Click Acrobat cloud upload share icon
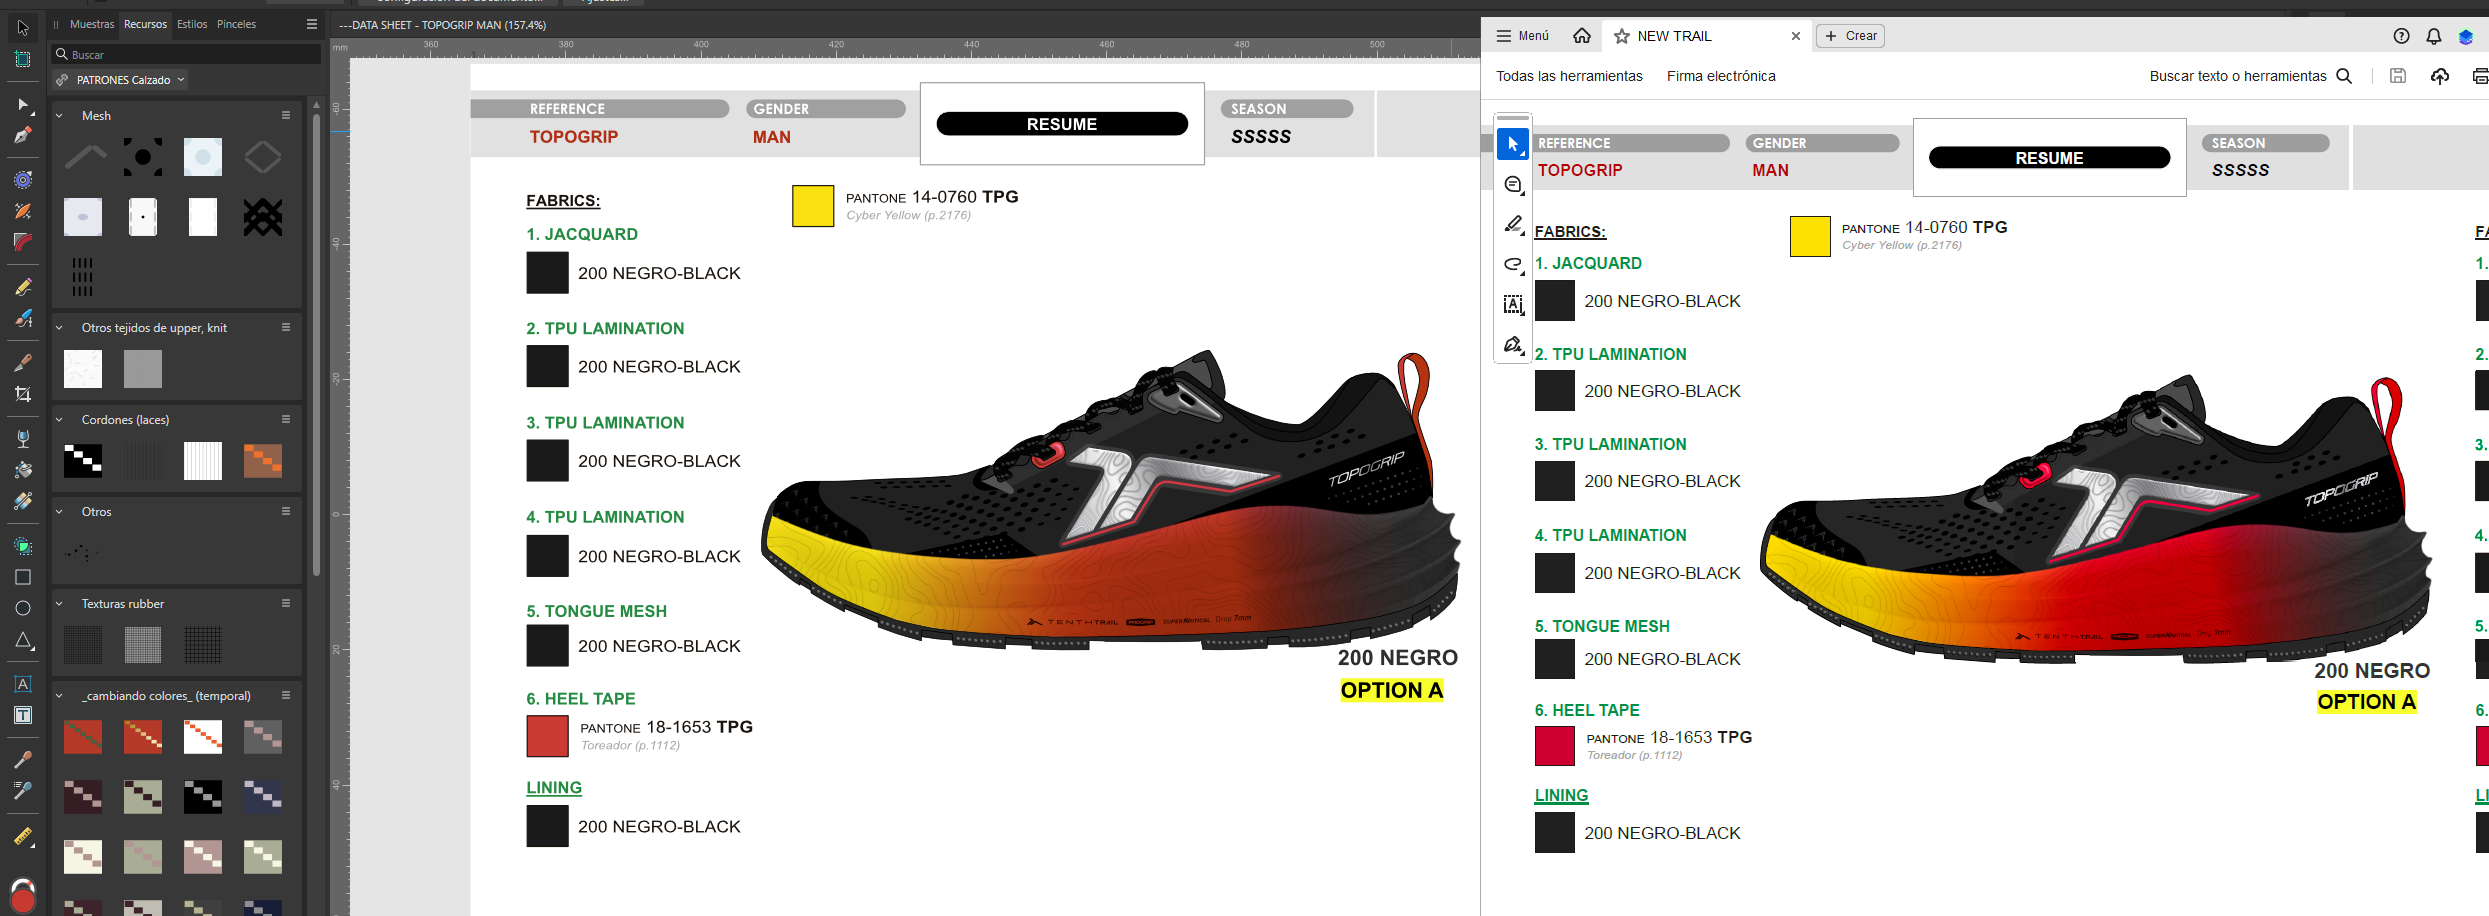The image size is (2489, 916). [2440, 76]
